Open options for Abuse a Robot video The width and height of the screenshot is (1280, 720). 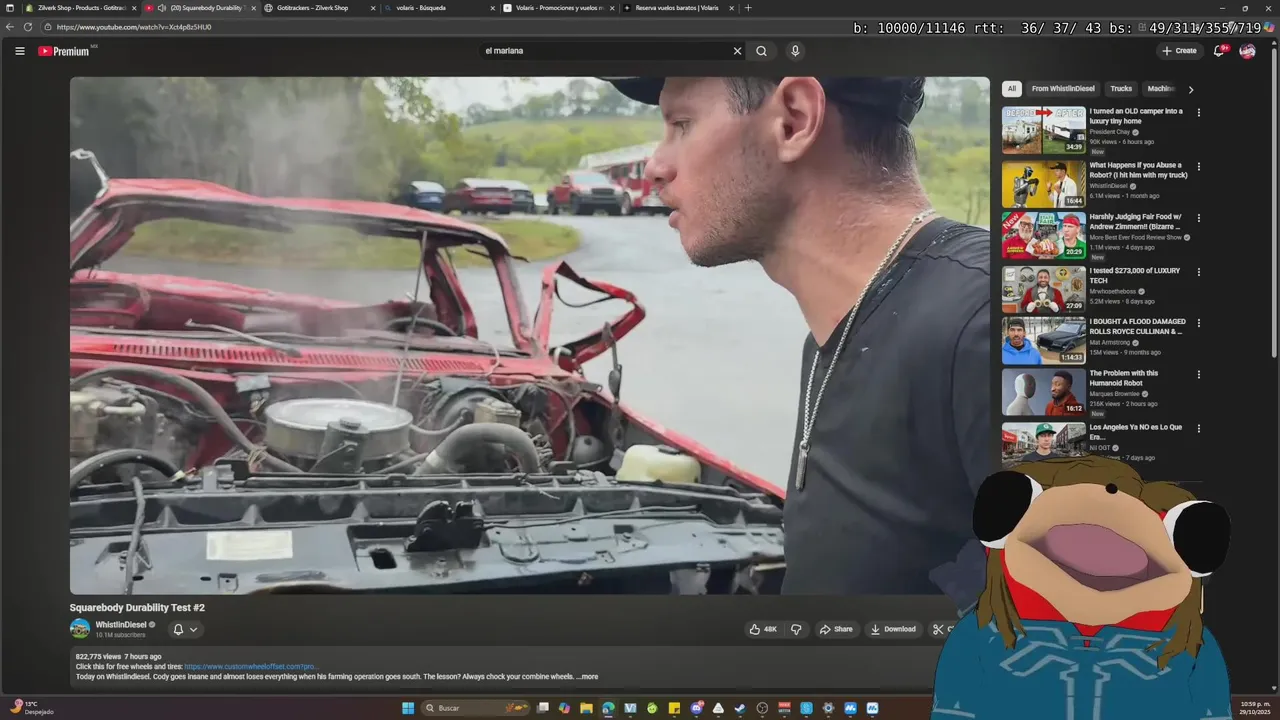(1199, 167)
